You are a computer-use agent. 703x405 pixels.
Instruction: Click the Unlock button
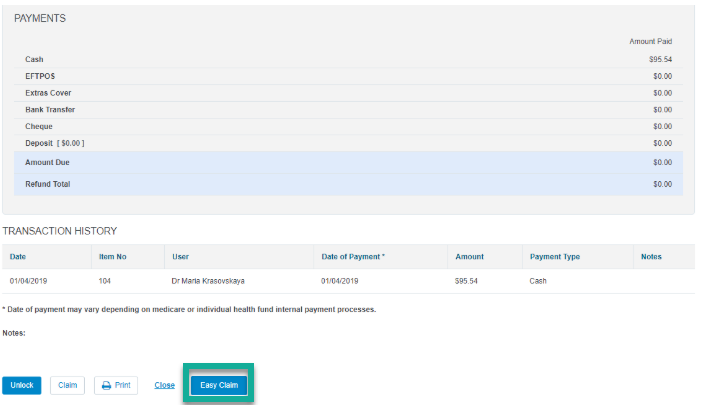[x=22, y=385]
